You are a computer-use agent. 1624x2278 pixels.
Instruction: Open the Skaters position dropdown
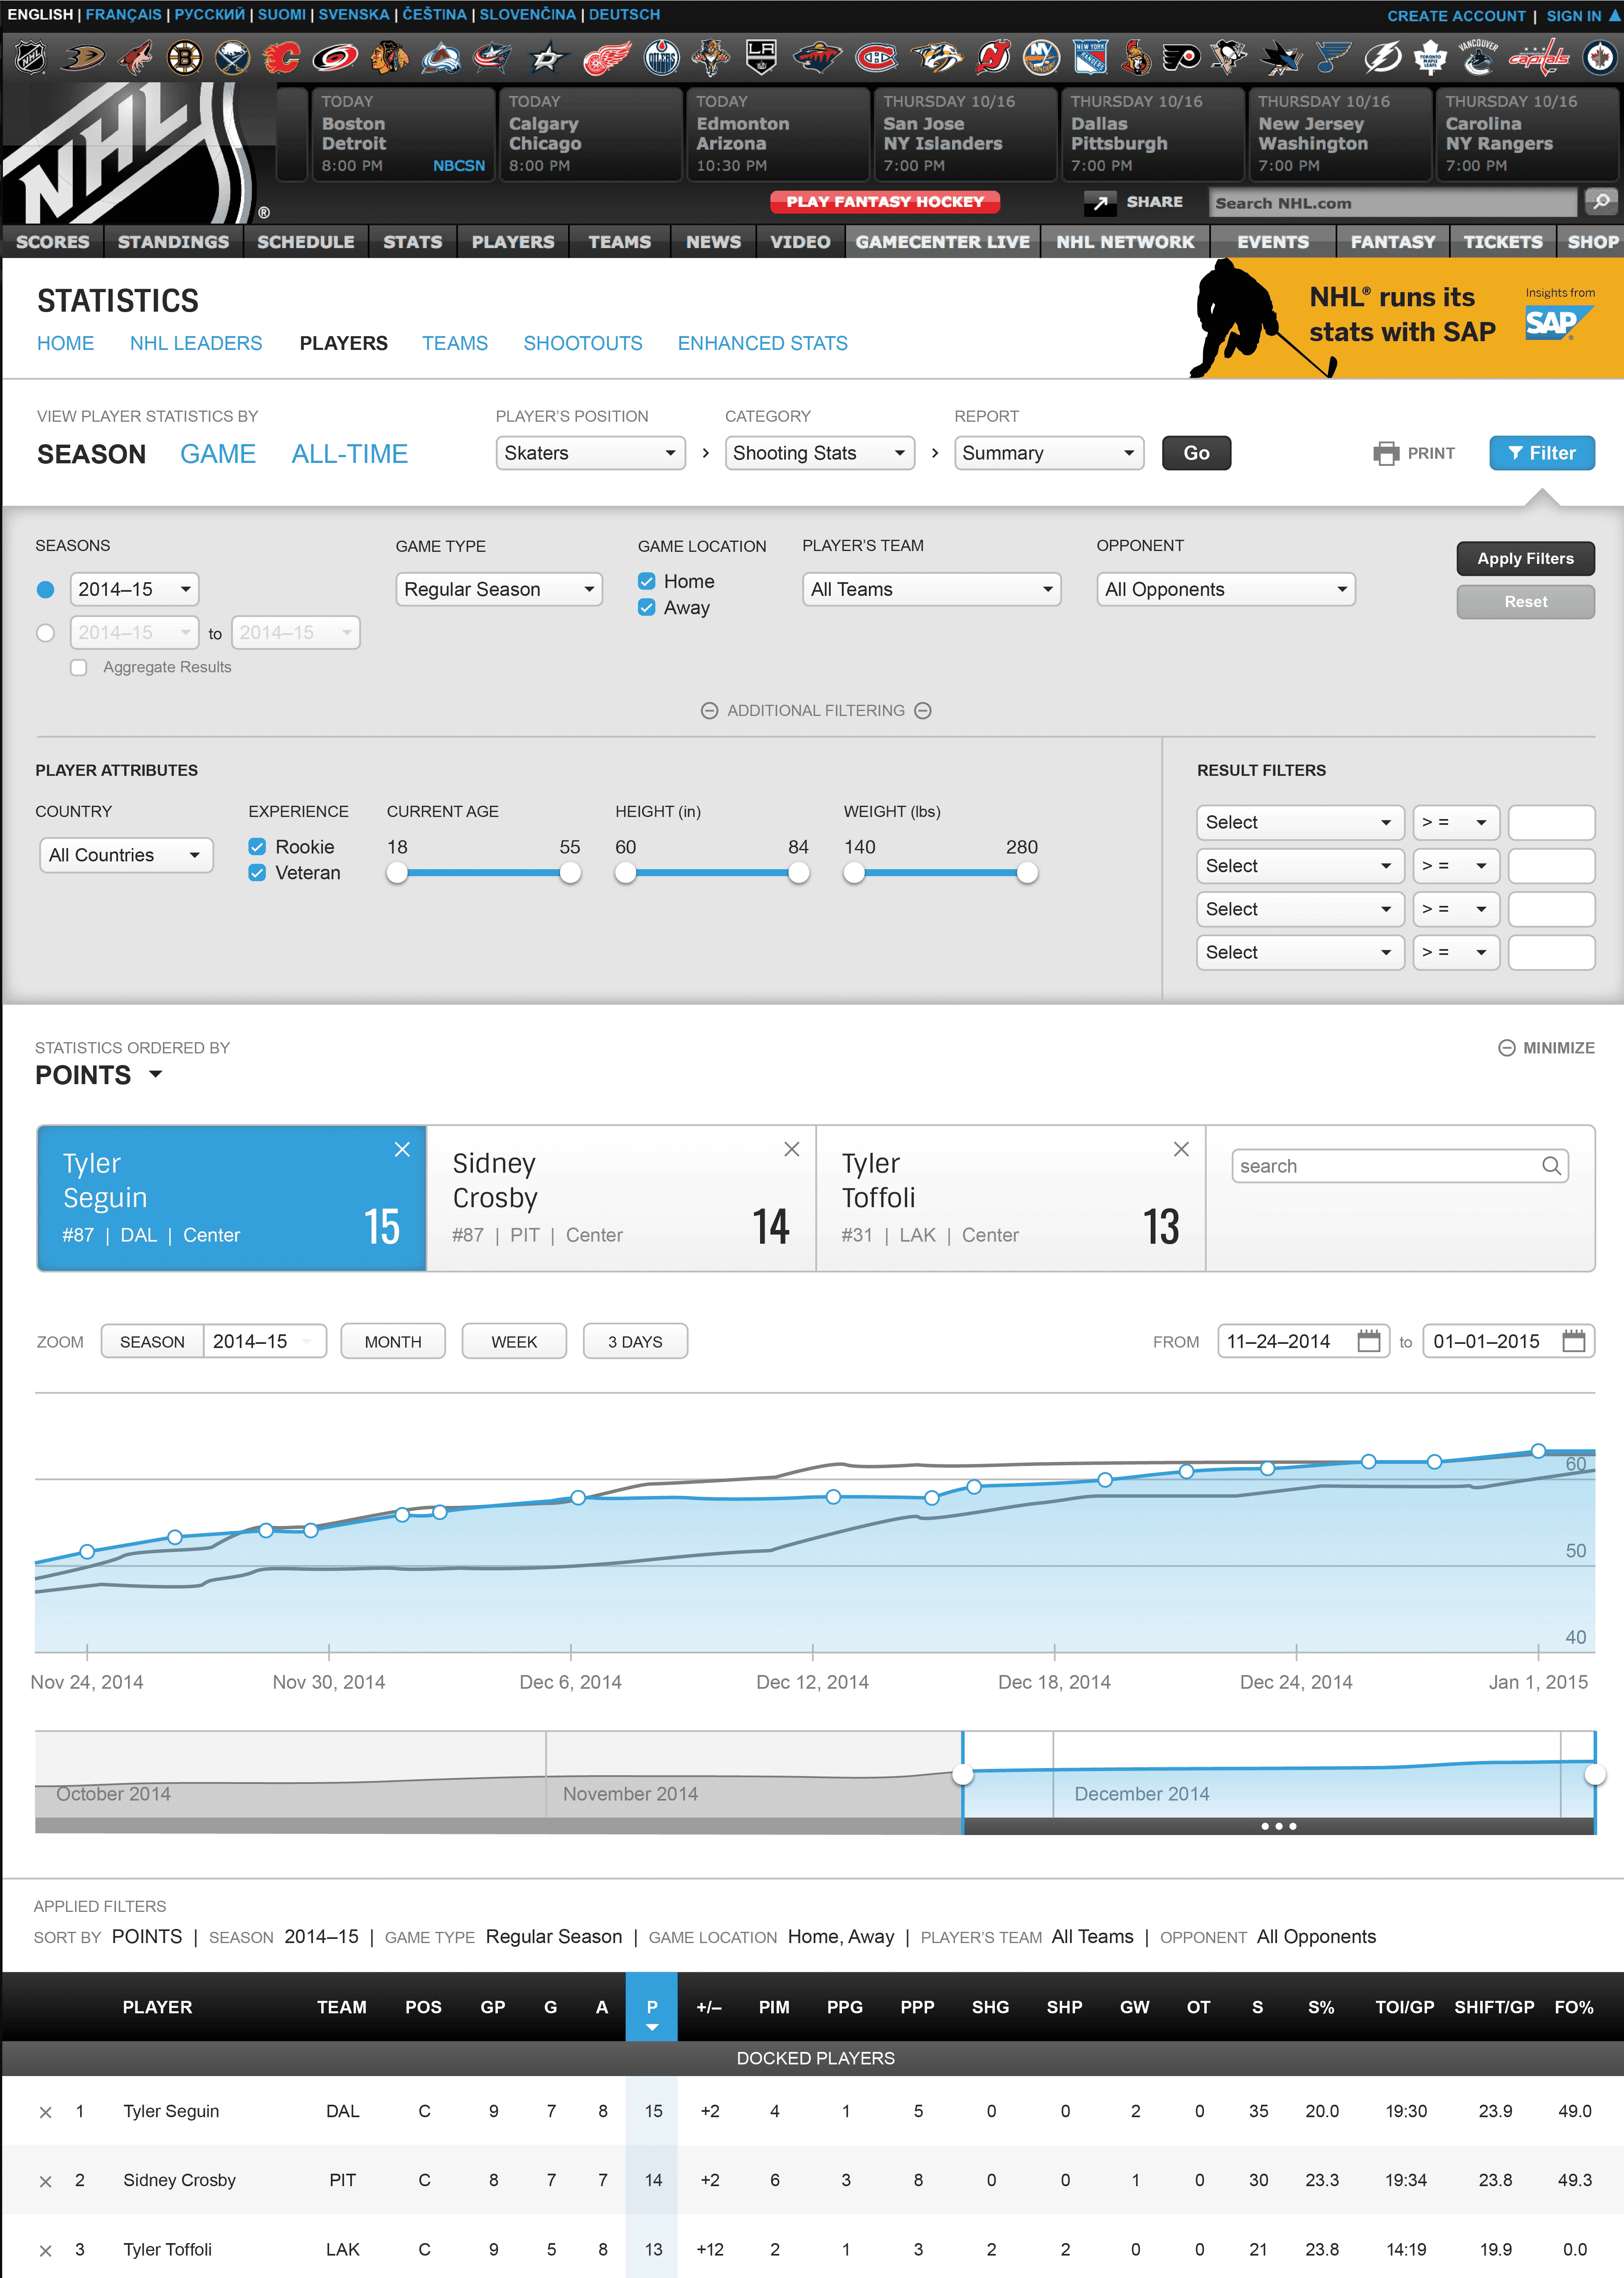(590, 453)
